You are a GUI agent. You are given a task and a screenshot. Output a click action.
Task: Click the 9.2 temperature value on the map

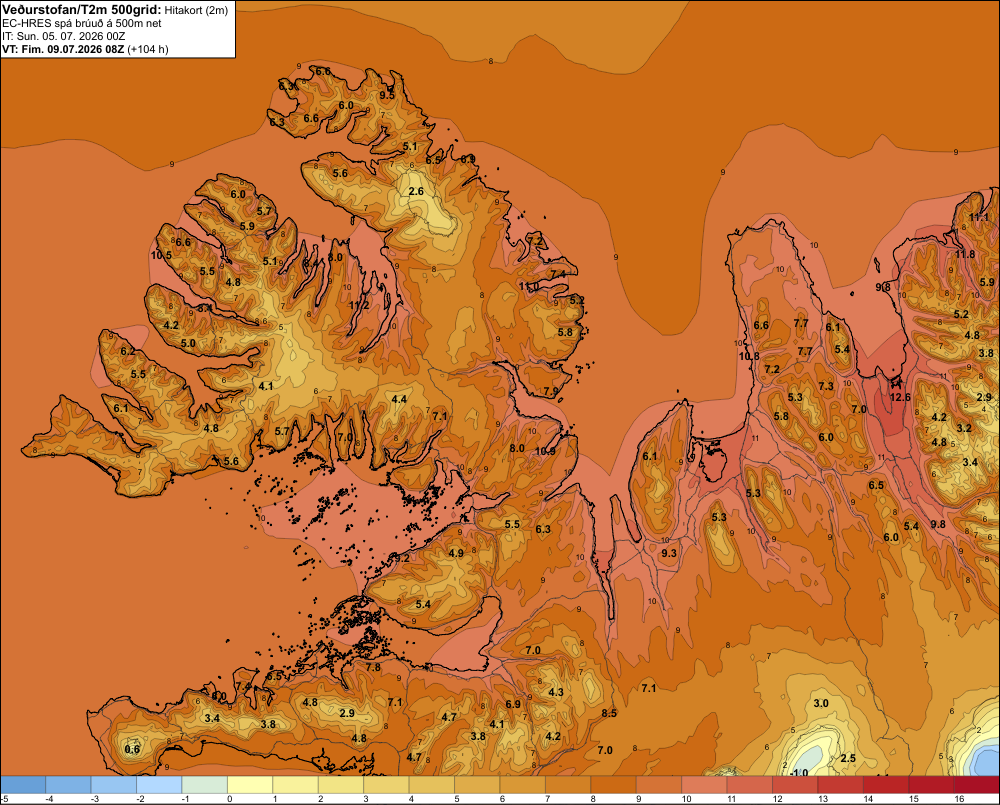(402, 558)
